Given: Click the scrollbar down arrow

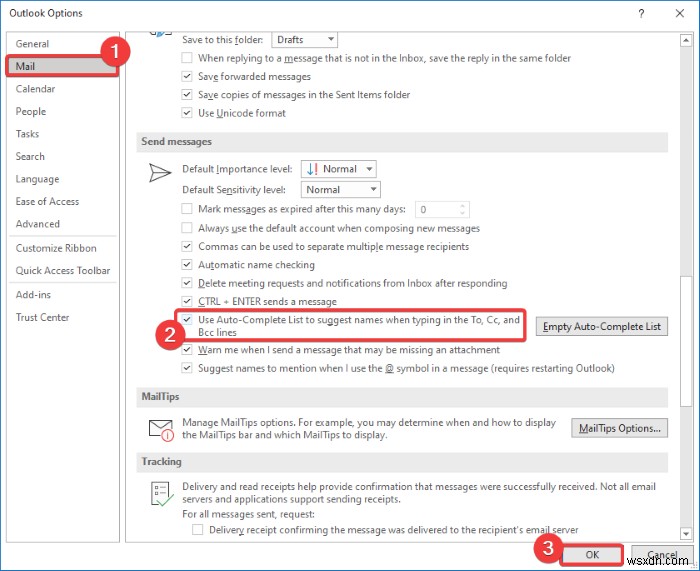Looking at the screenshot, I should tap(686, 533).
